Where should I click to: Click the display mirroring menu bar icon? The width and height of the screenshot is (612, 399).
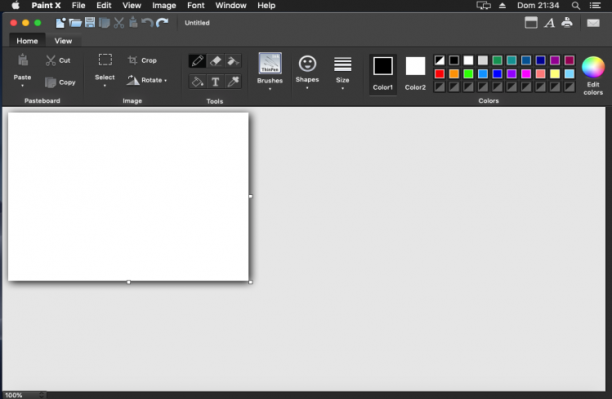[483, 5]
